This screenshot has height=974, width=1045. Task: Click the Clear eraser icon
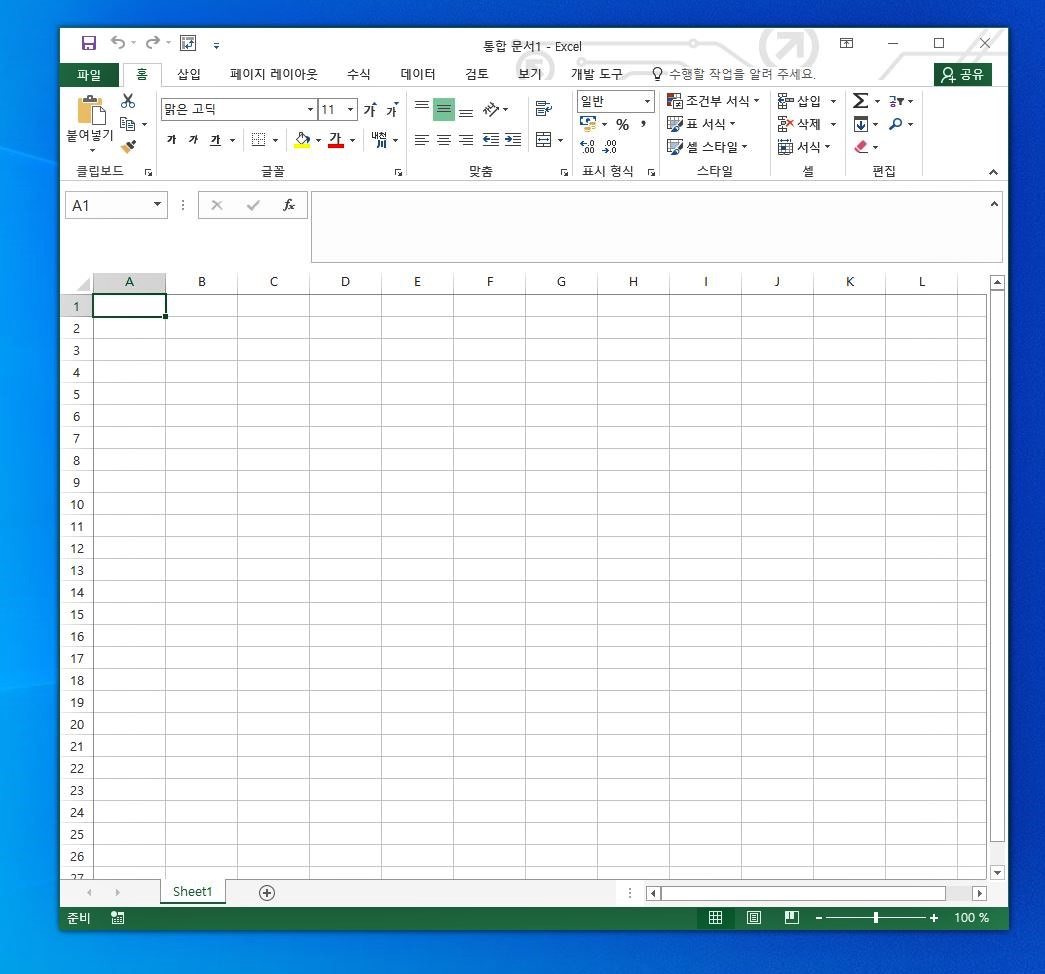click(861, 147)
